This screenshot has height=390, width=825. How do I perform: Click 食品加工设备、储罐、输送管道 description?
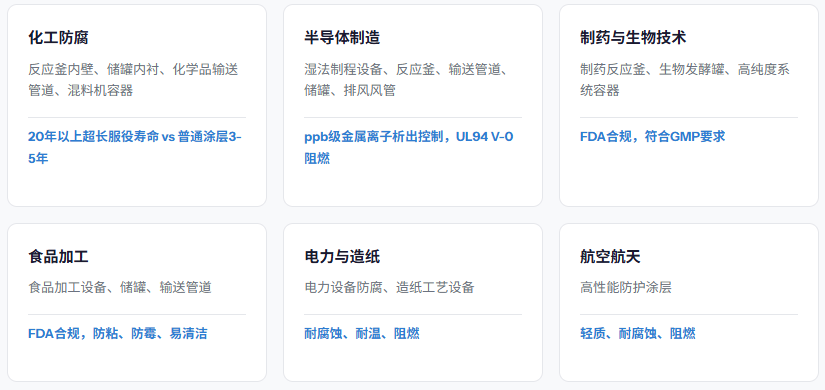pyautogui.click(x=120, y=287)
